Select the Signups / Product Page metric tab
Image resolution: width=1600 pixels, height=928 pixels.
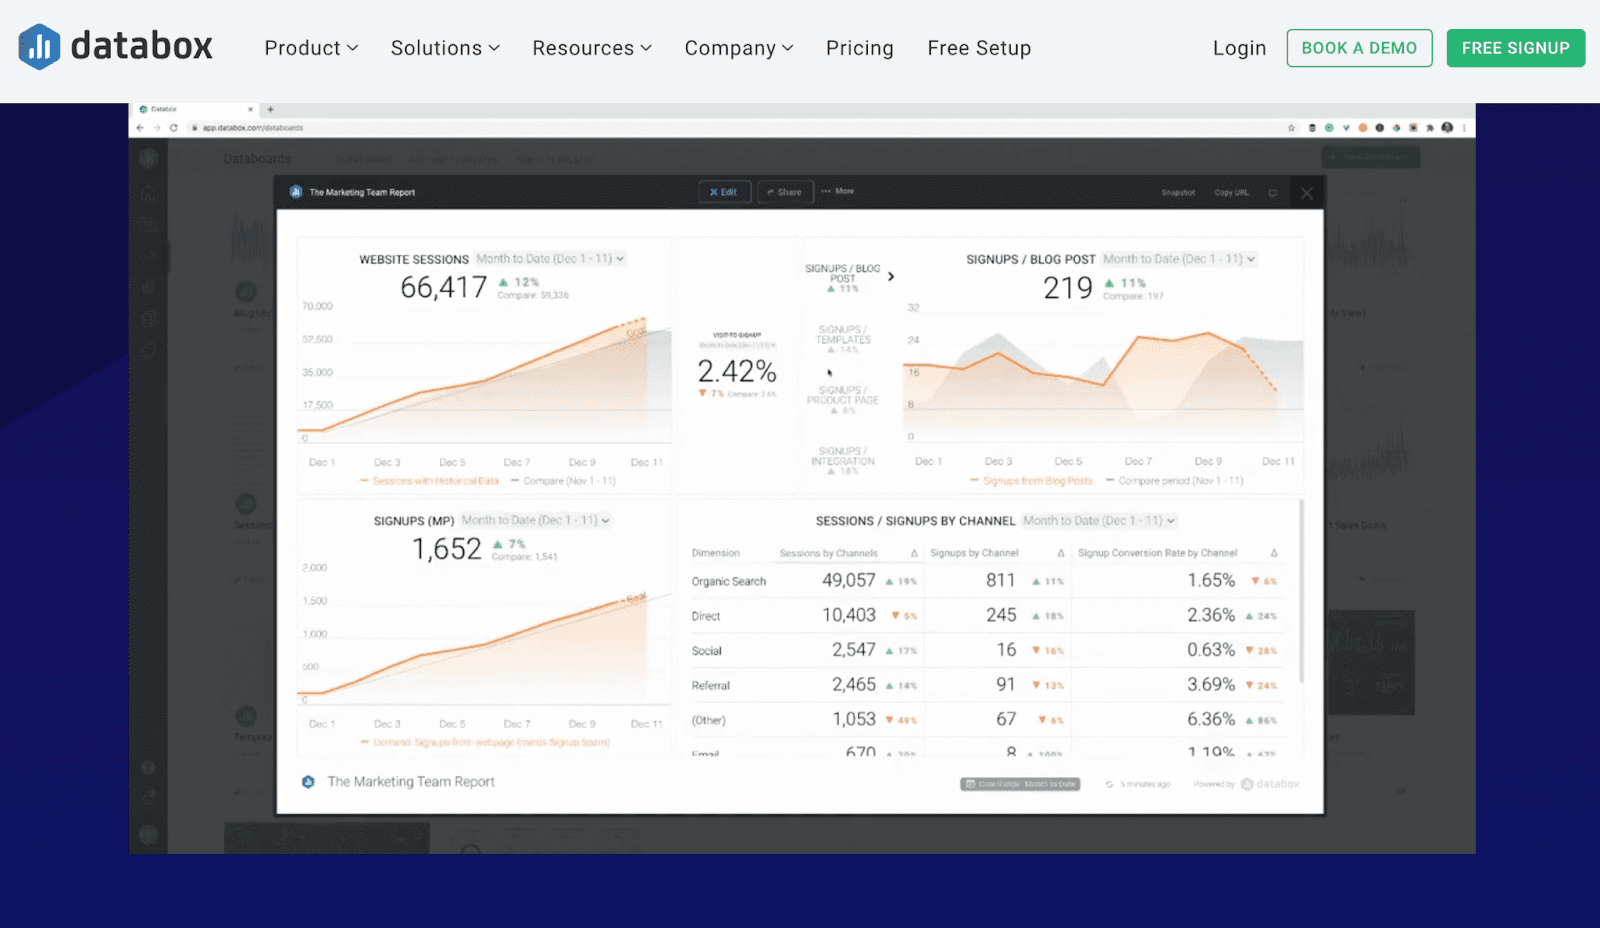pos(843,400)
